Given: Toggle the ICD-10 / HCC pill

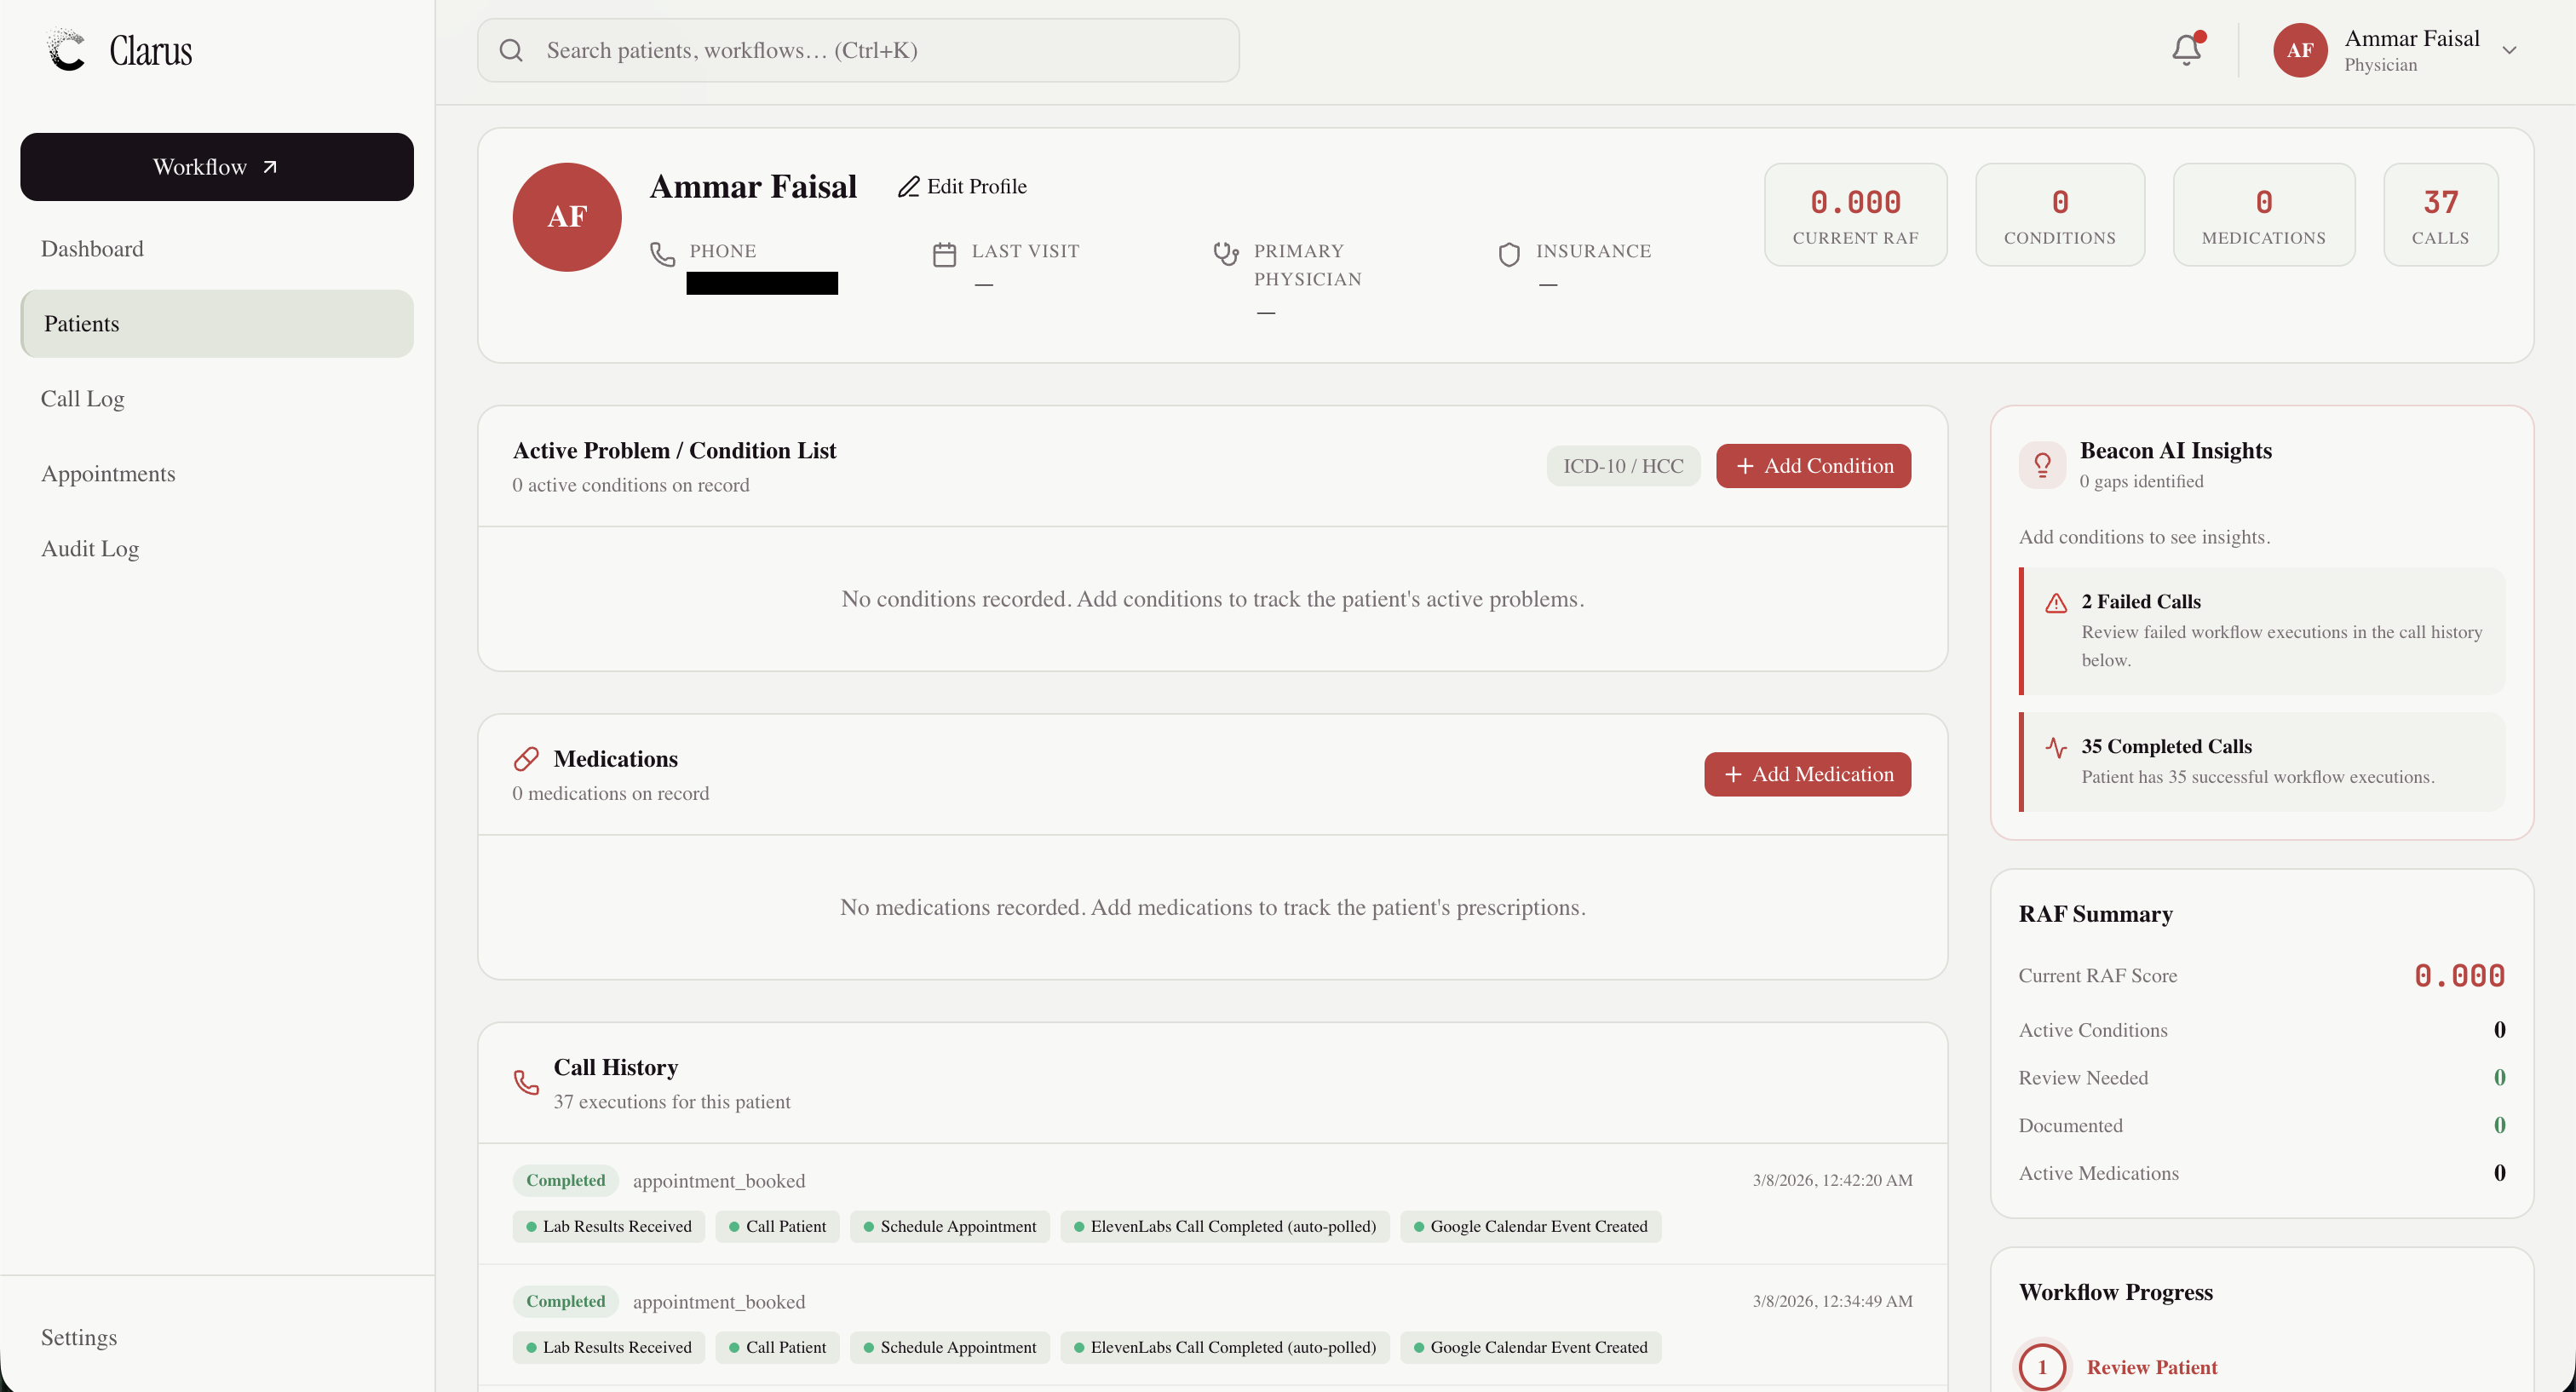Looking at the screenshot, I should point(1622,466).
